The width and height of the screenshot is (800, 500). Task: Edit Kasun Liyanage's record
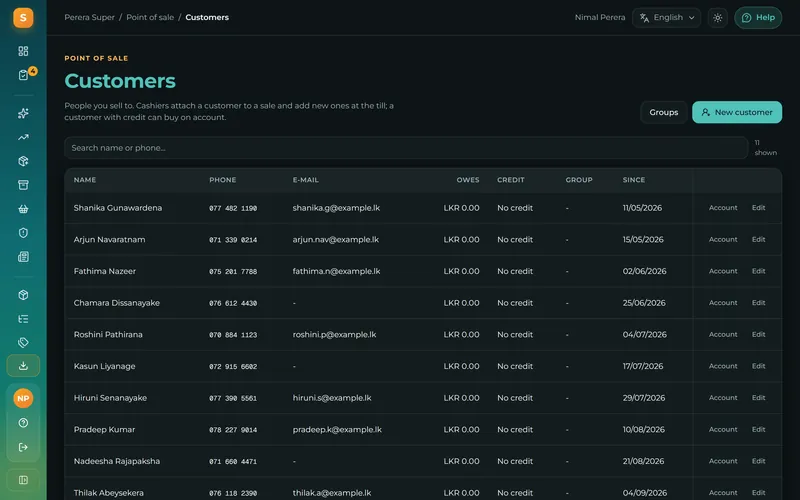[x=759, y=366]
